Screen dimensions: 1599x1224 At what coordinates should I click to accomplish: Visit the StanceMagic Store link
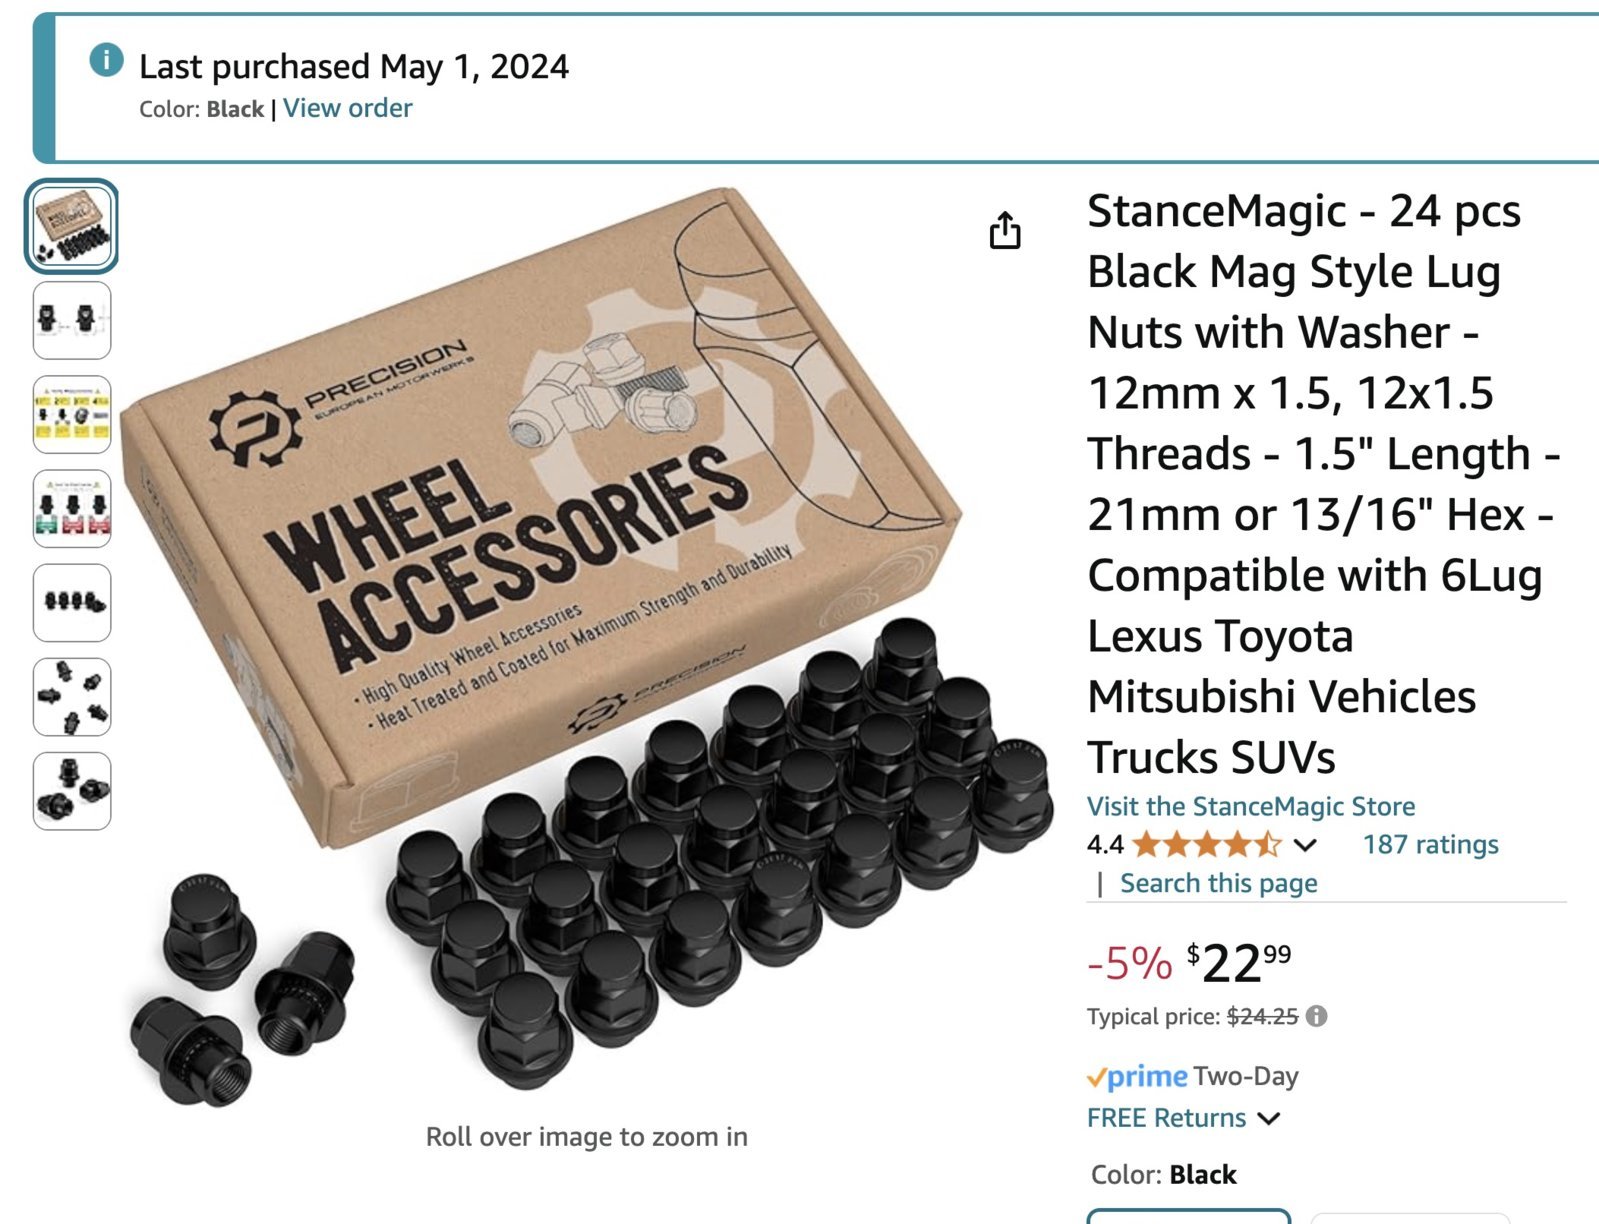click(x=1251, y=806)
